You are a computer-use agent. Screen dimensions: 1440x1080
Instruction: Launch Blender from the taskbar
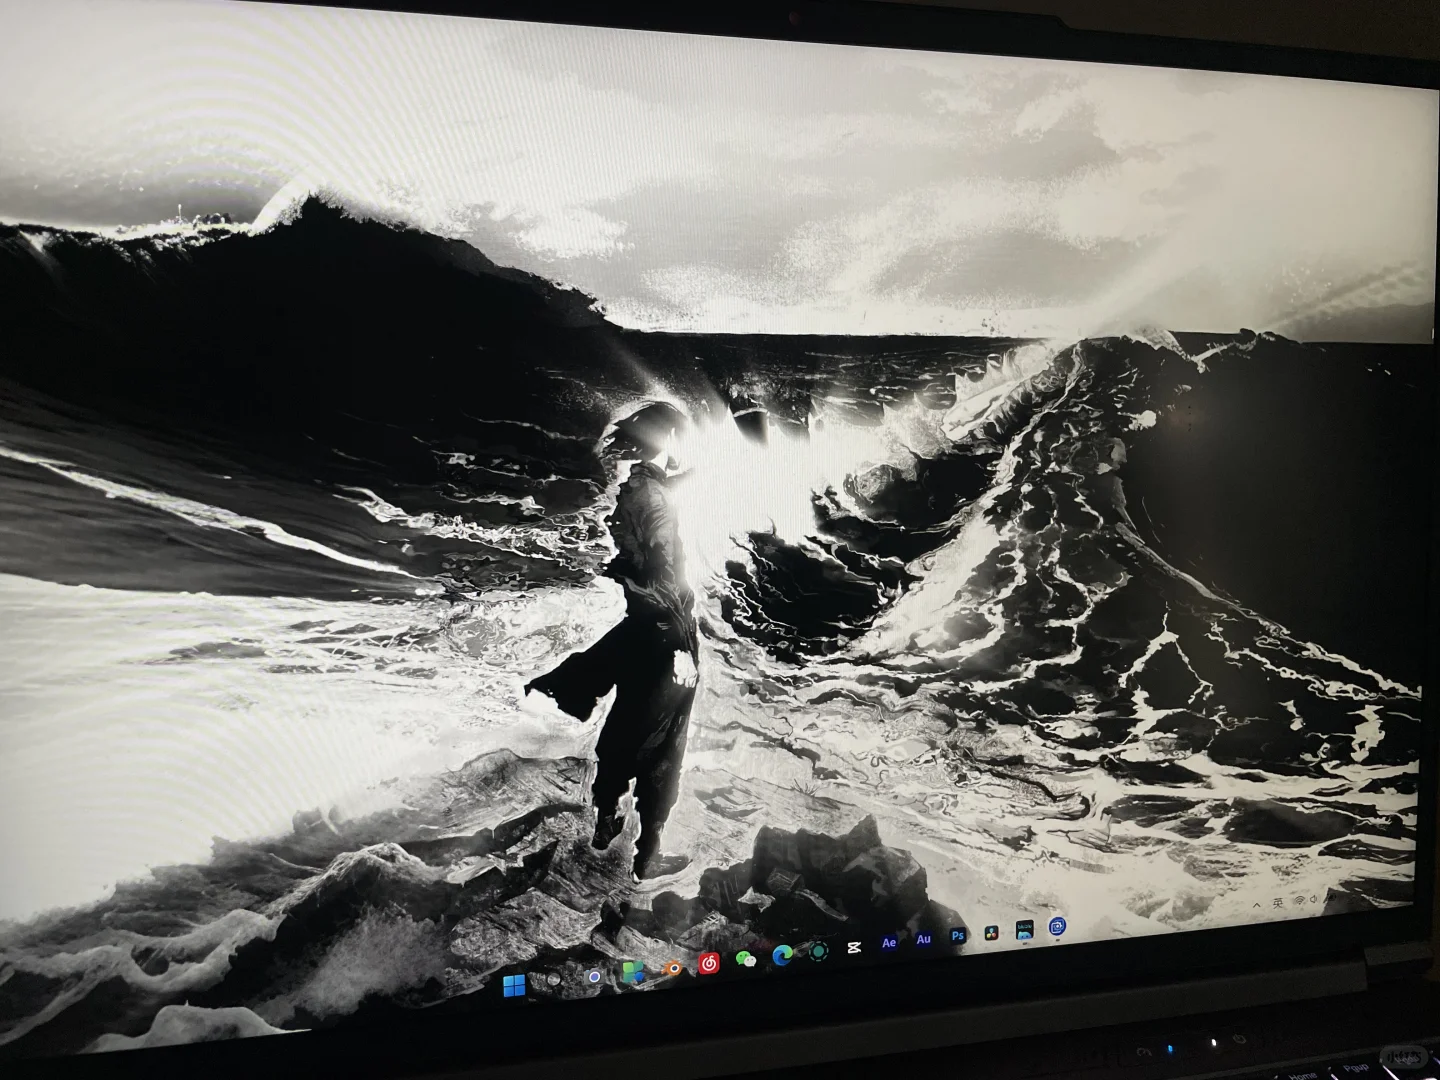[x=673, y=968]
